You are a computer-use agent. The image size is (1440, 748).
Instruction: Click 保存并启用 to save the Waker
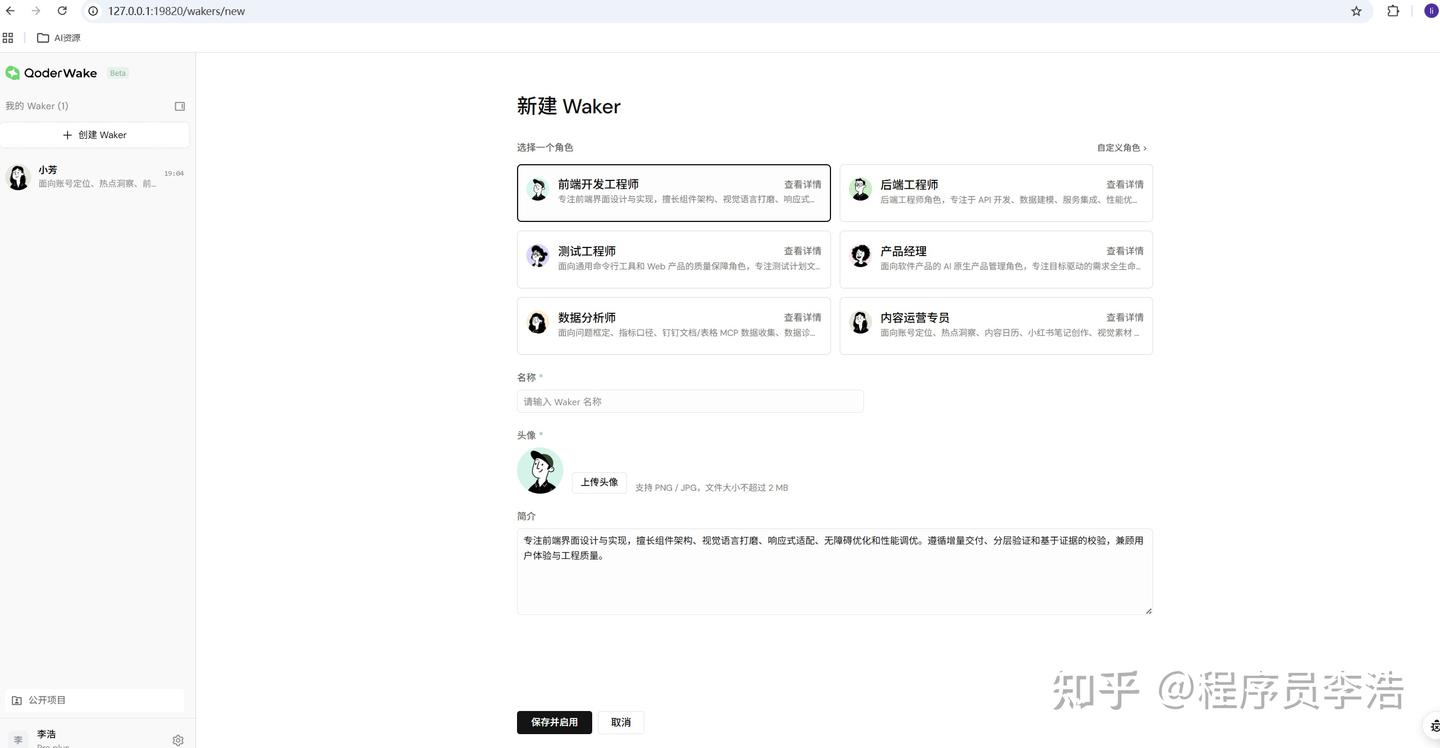(x=554, y=722)
